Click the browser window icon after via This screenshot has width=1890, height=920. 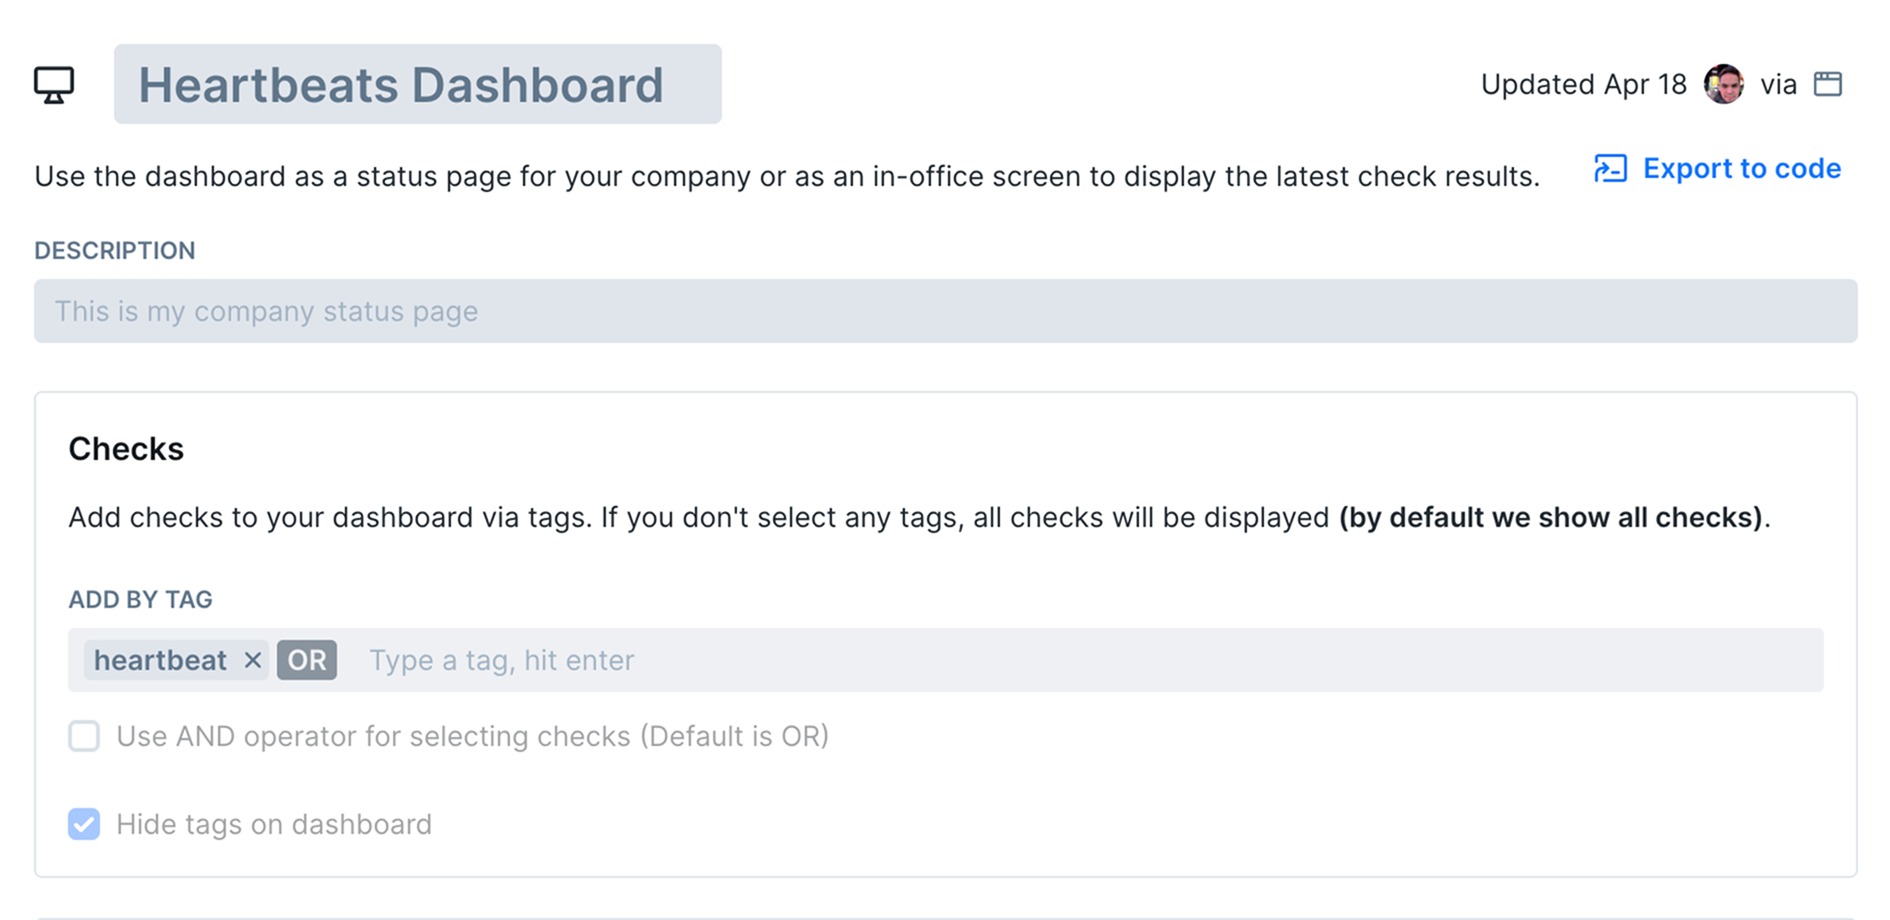(1828, 84)
